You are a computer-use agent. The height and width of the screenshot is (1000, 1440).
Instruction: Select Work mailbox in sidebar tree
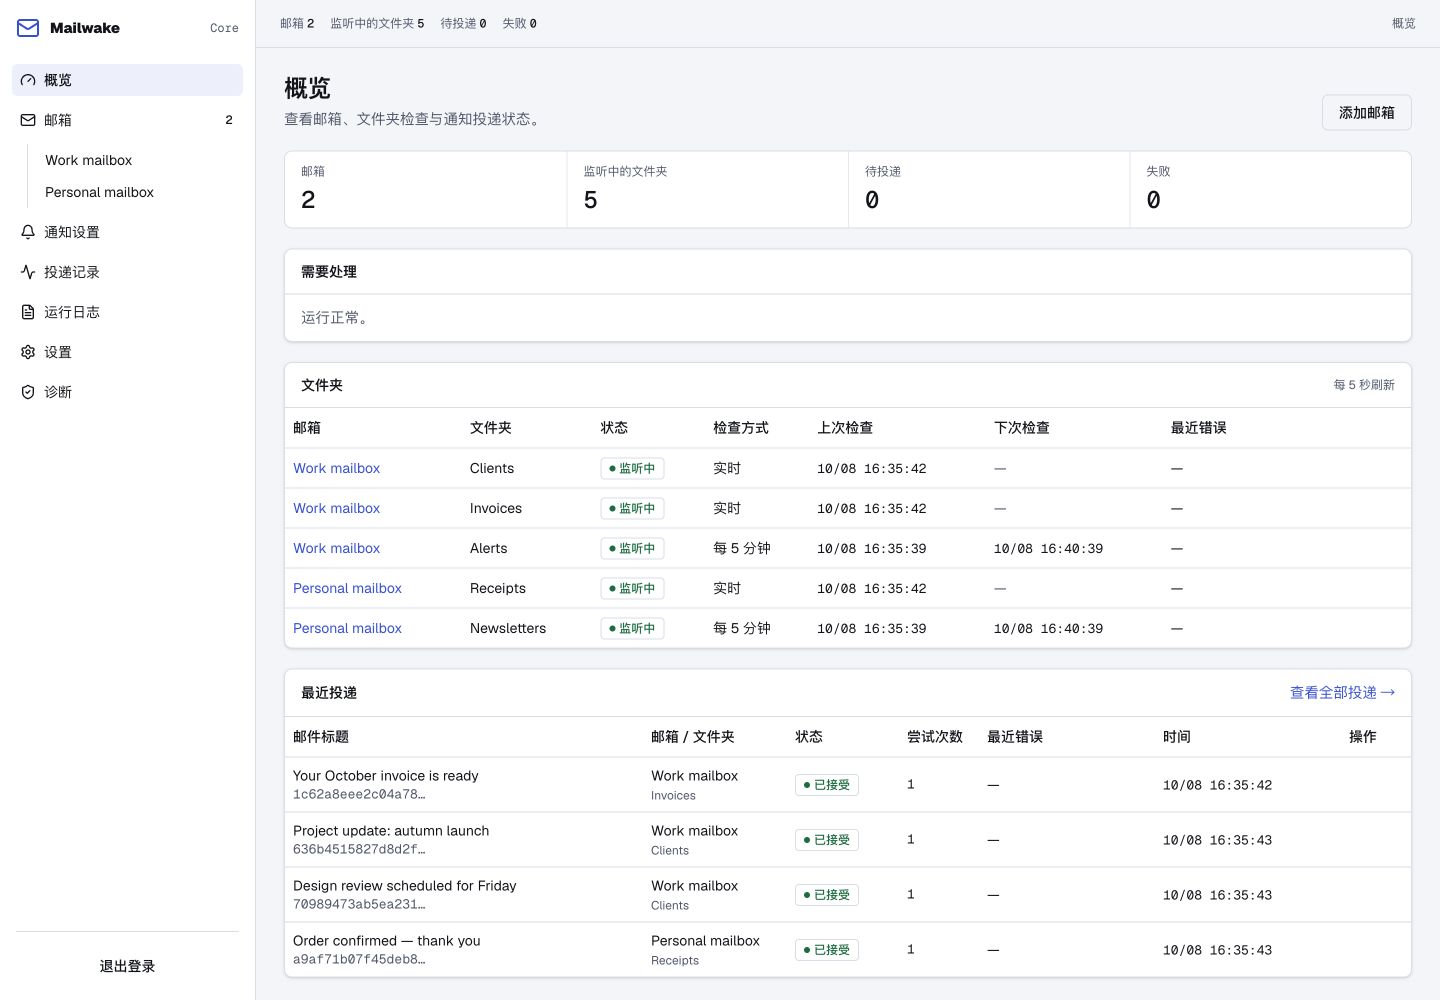click(x=88, y=160)
